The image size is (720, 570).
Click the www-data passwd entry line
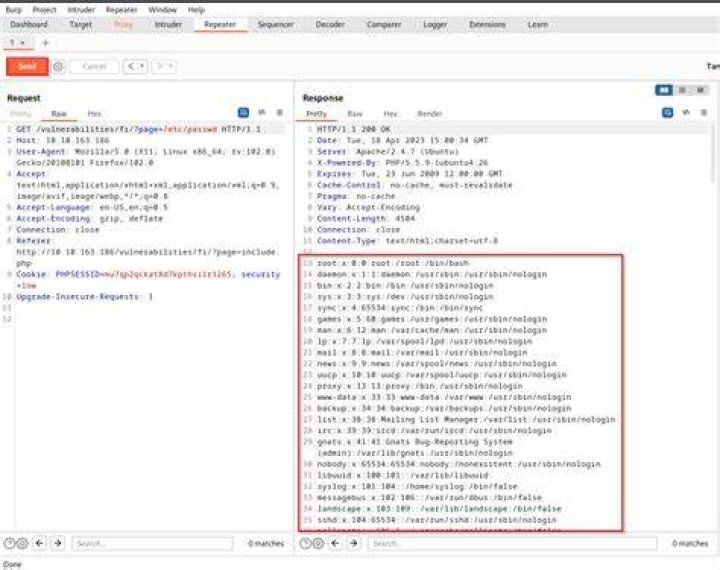[444, 397]
